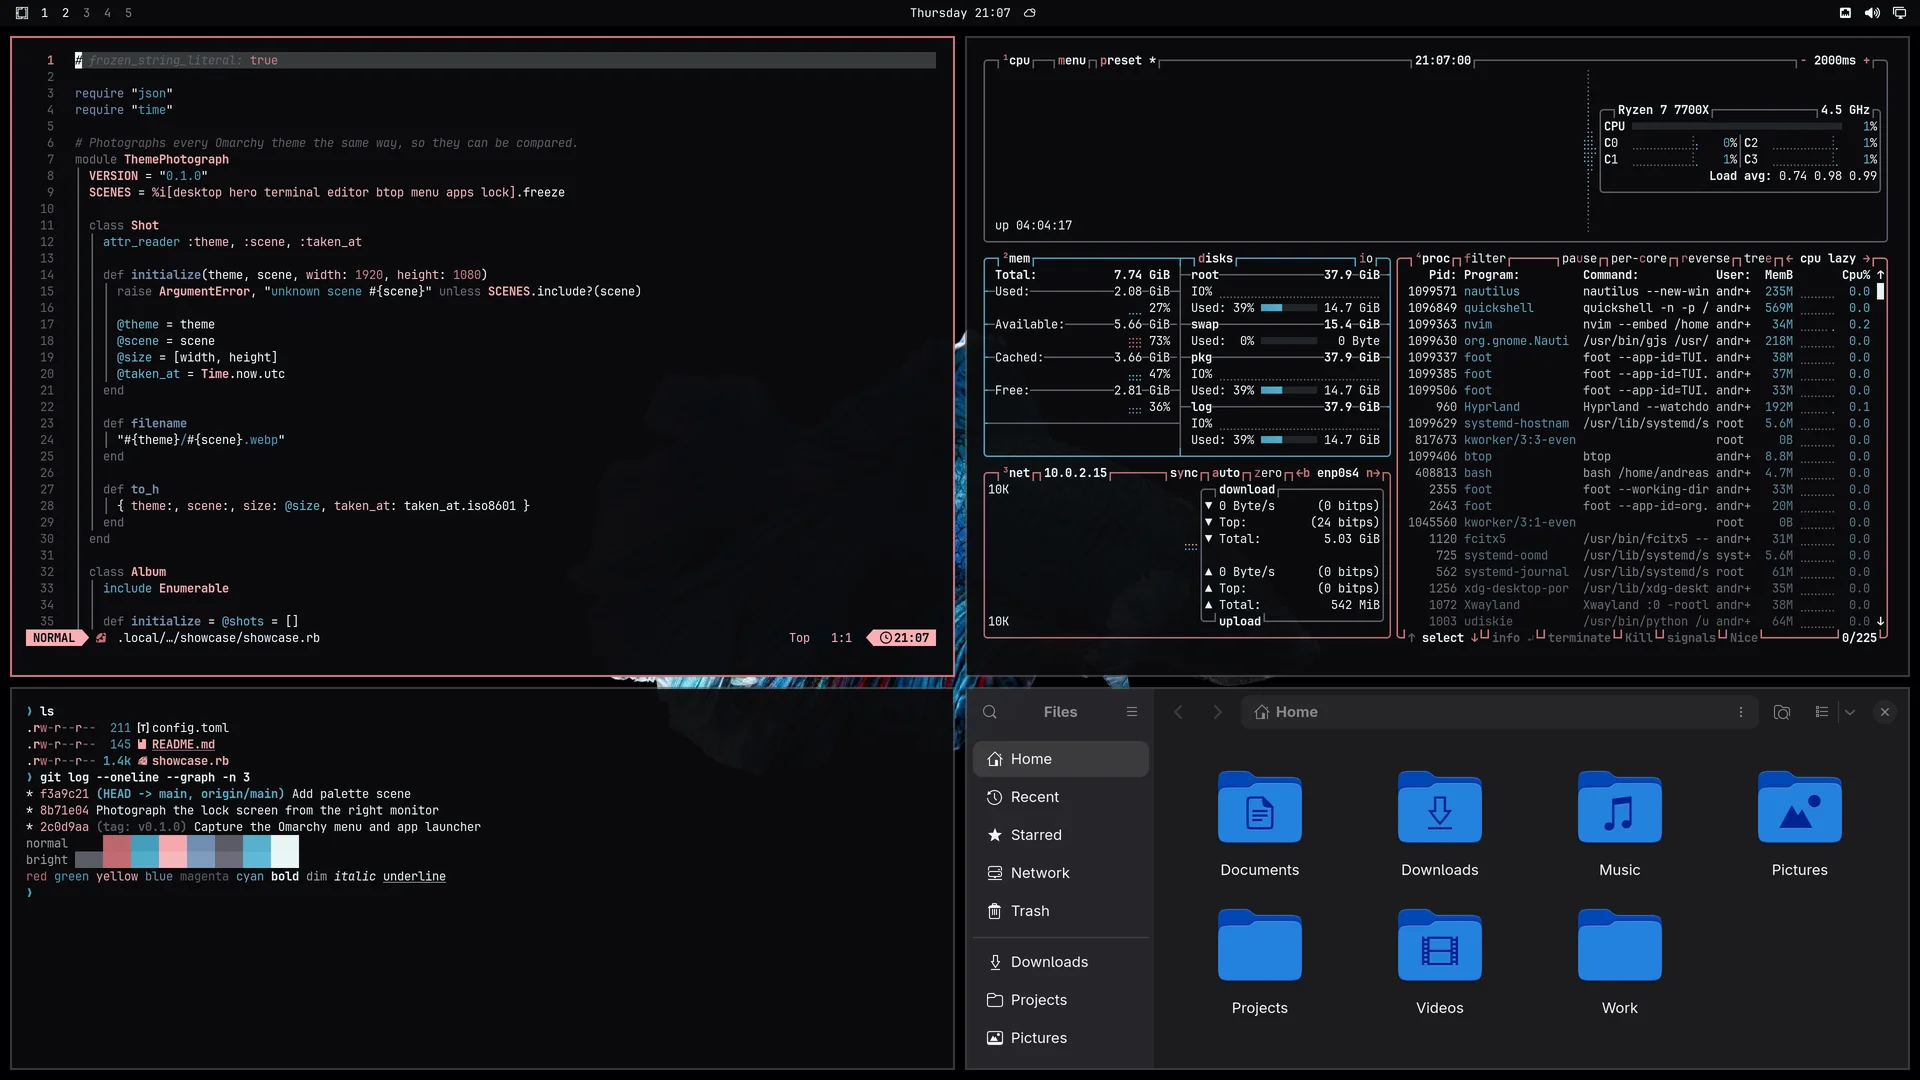Open the Omarchy menu icon in the top bar
The width and height of the screenshot is (1920, 1080).
(x=22, y=13)
